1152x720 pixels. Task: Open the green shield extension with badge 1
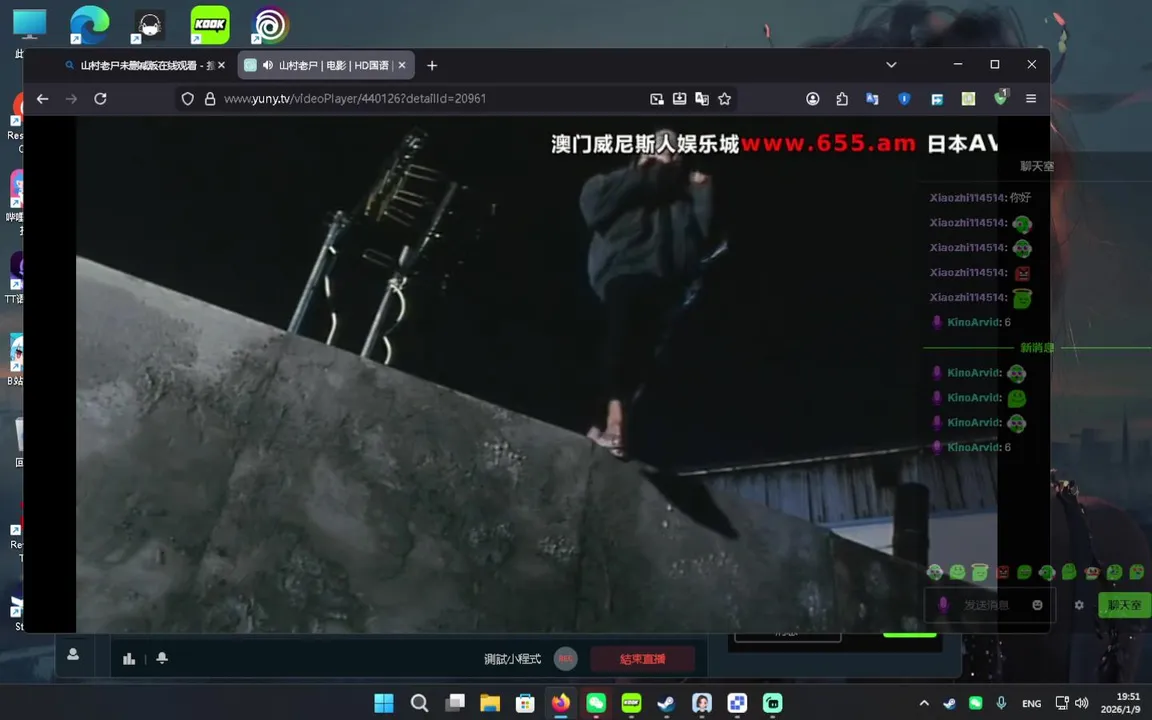point(1001,97)
